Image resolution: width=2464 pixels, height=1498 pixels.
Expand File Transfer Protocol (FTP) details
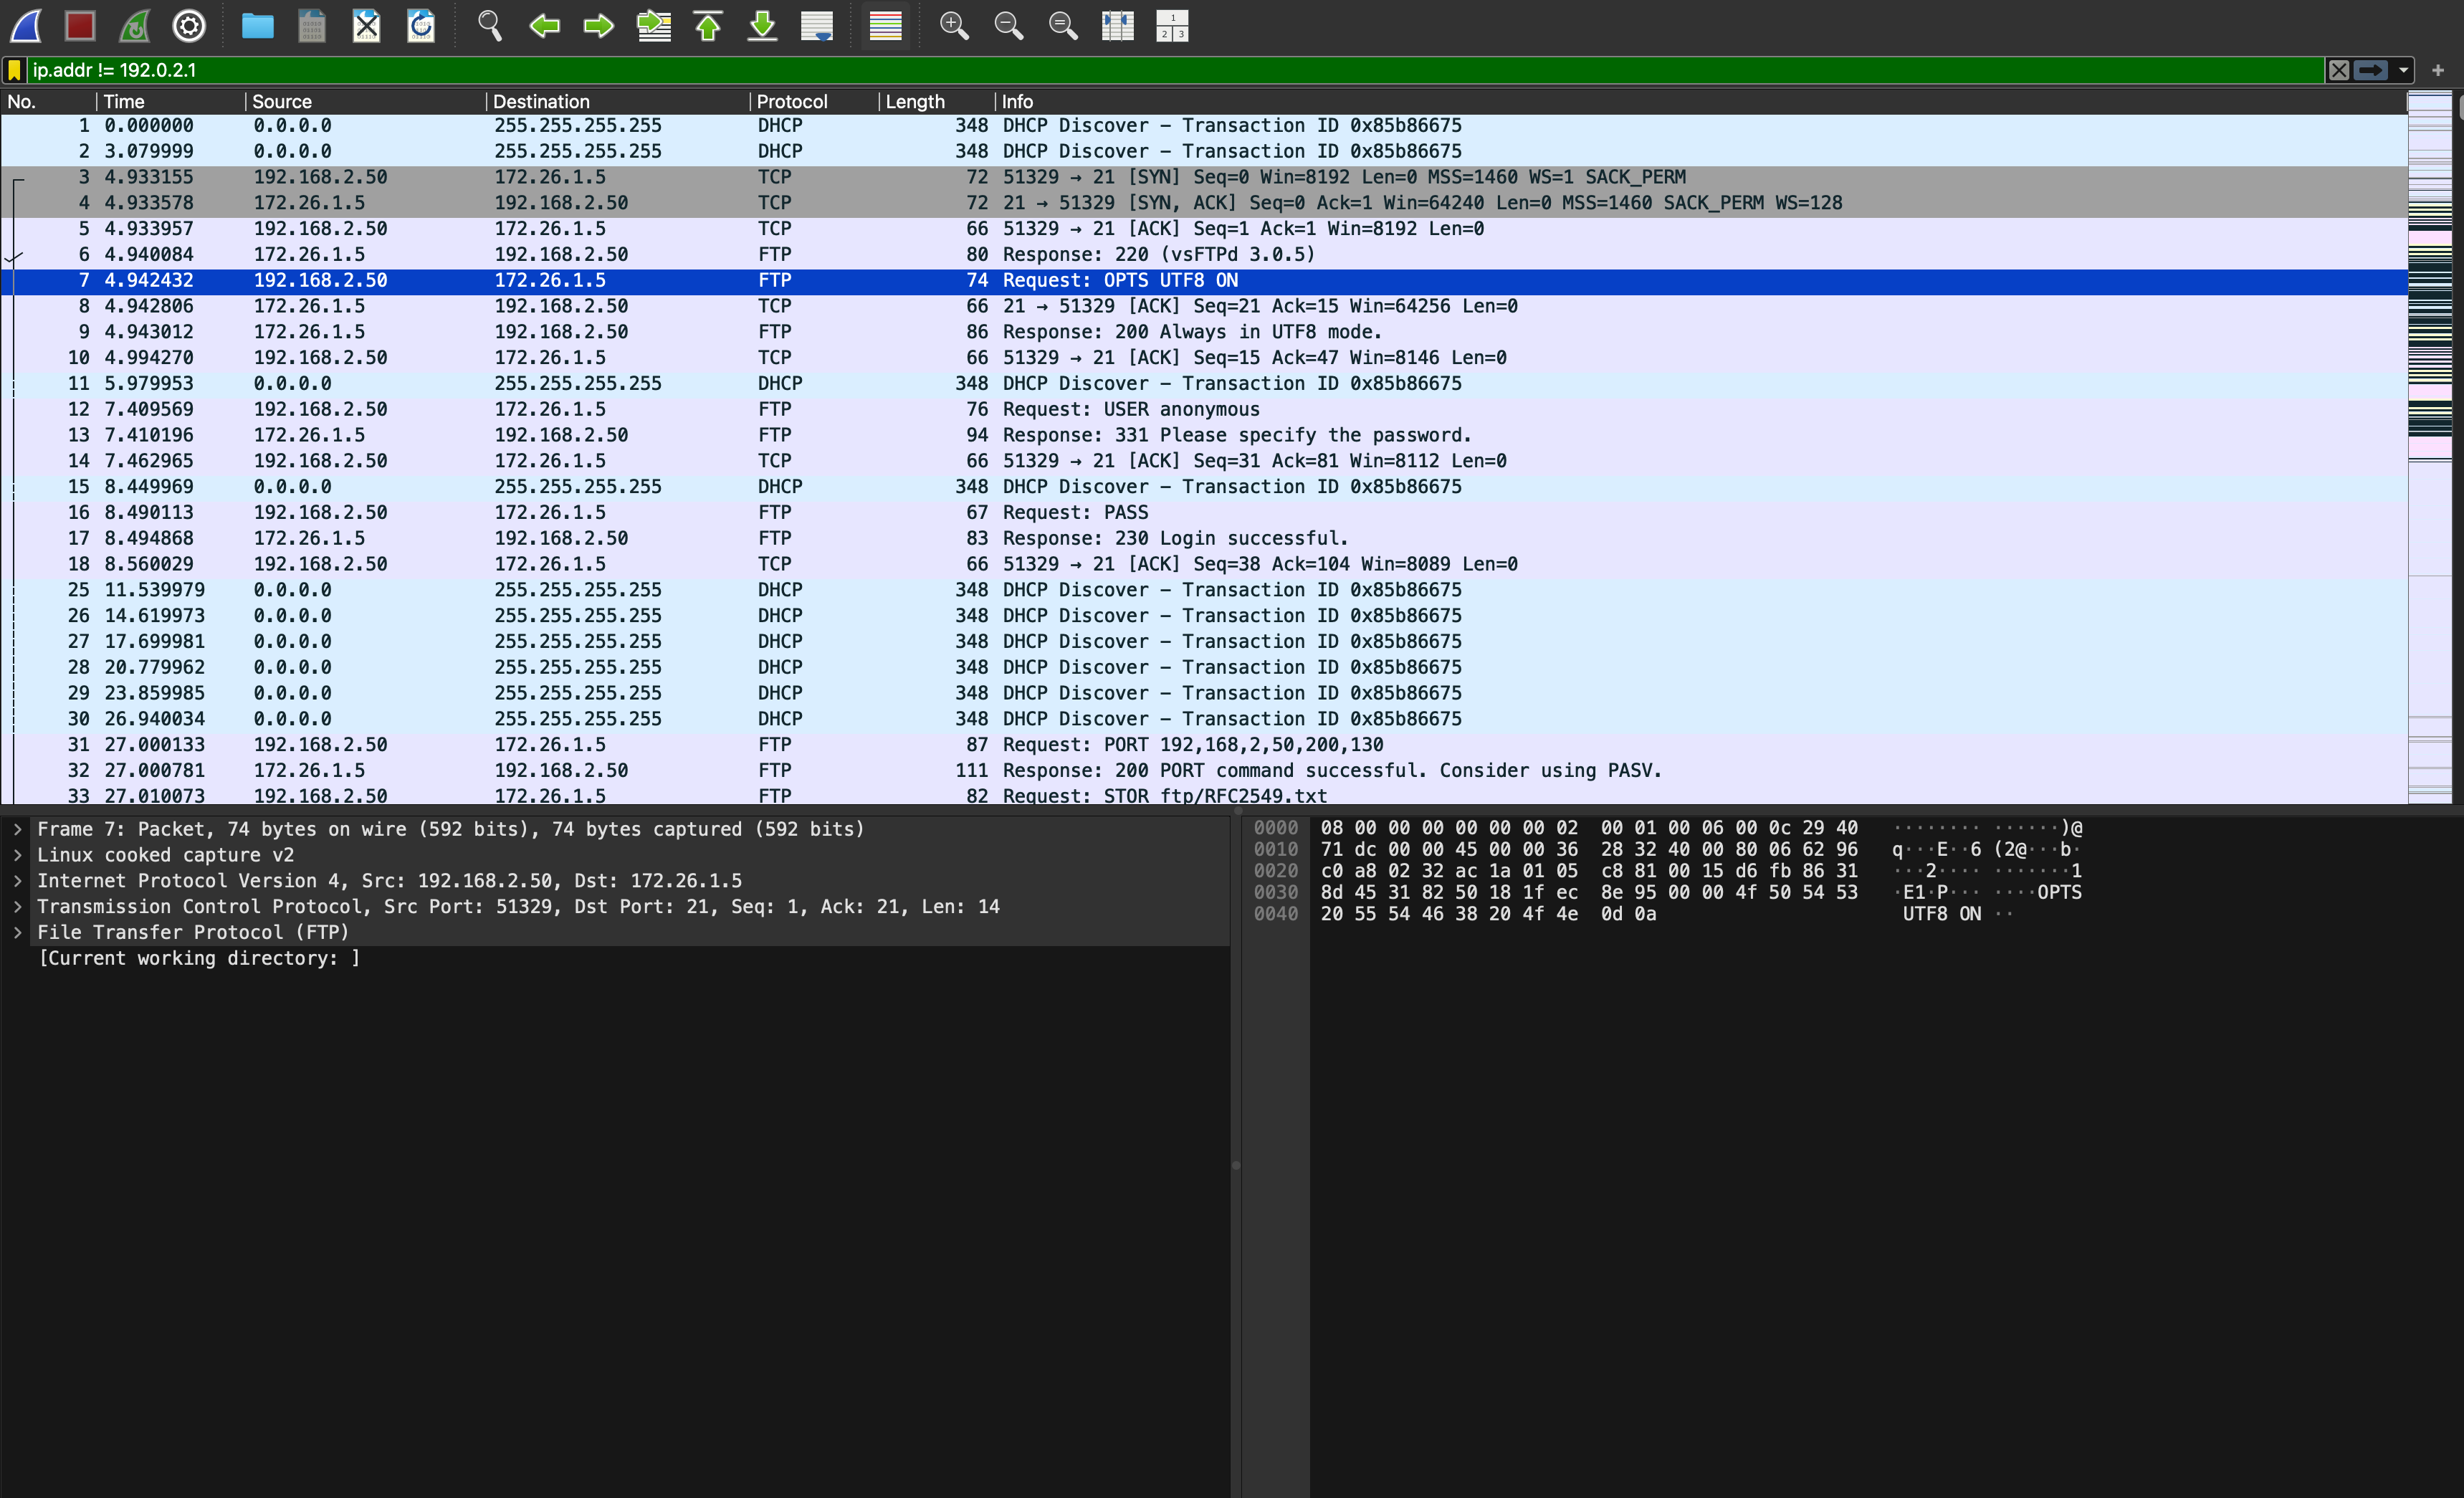click(x=17, y=932)
